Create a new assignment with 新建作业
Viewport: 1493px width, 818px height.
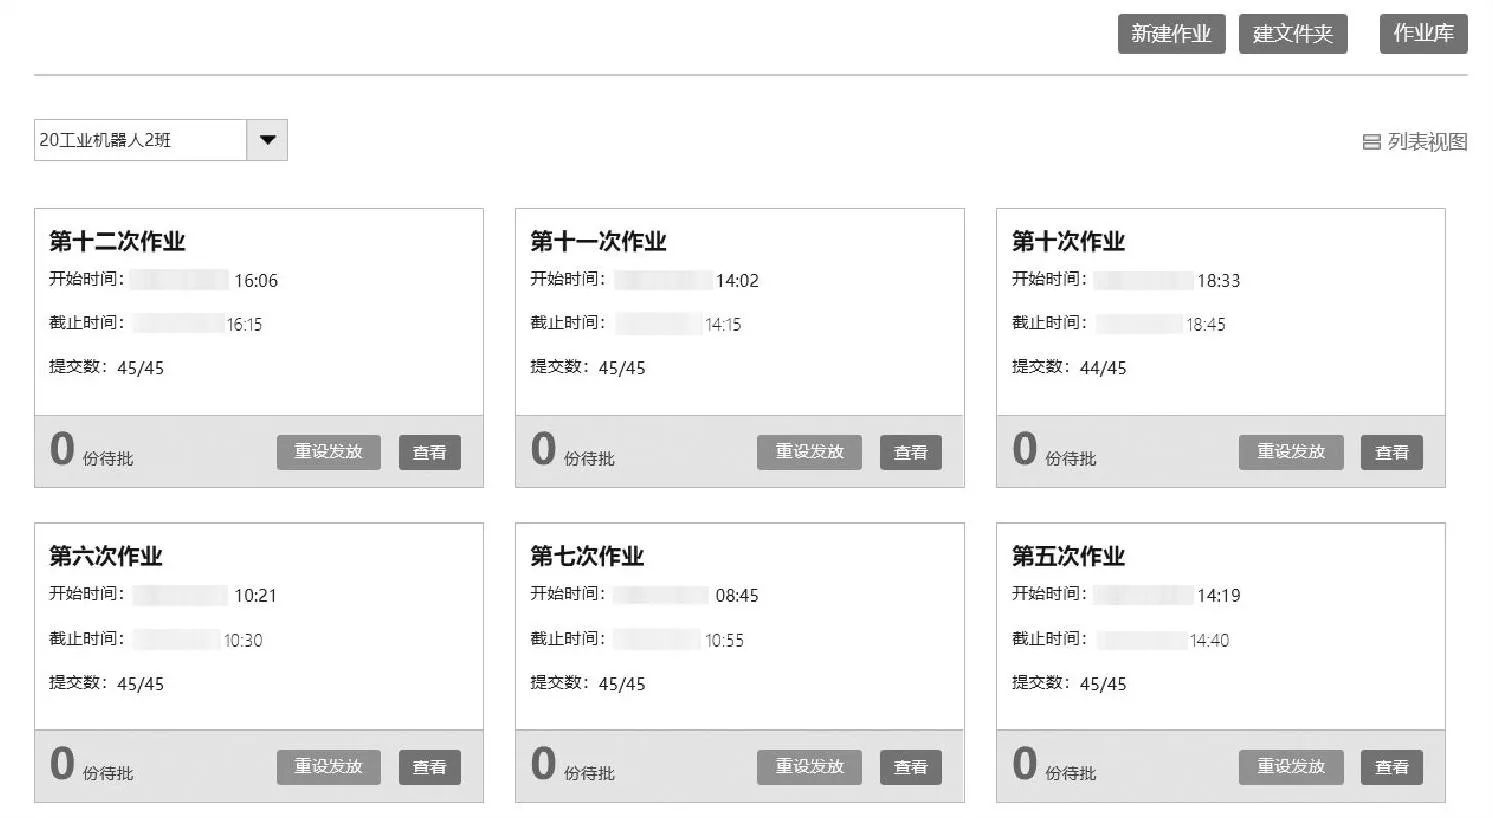click(x=1171, y=34)
